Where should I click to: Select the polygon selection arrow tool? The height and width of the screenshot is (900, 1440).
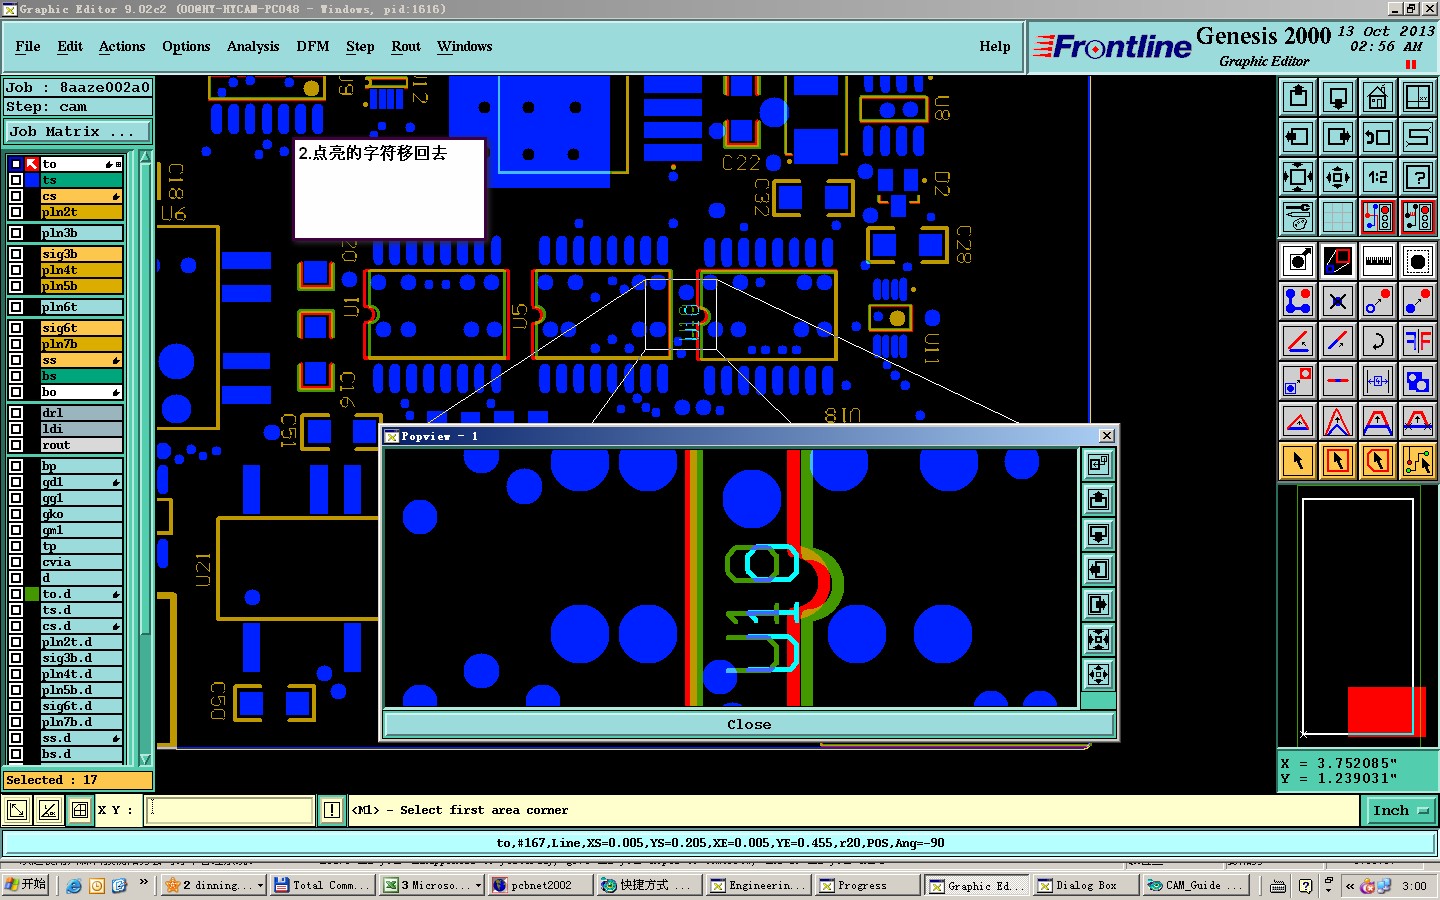pyautogui.click(x=1378, y=461)
